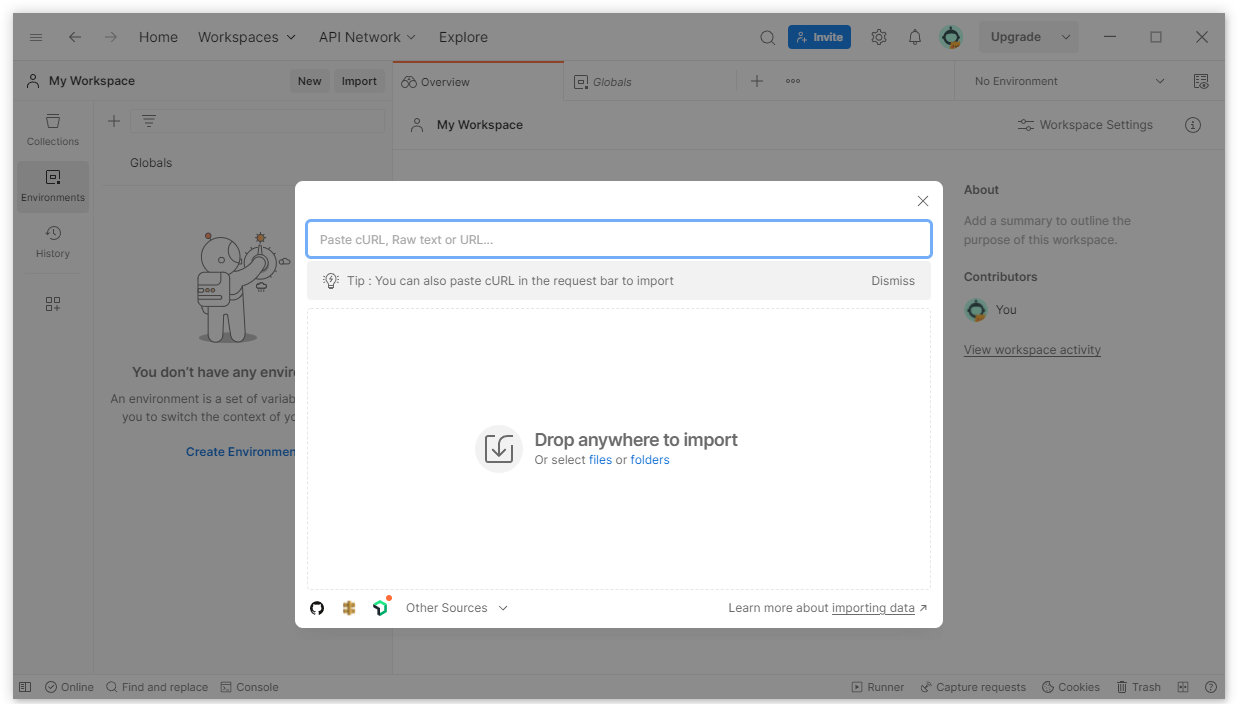Click the files link to select files

pos(600,460)
